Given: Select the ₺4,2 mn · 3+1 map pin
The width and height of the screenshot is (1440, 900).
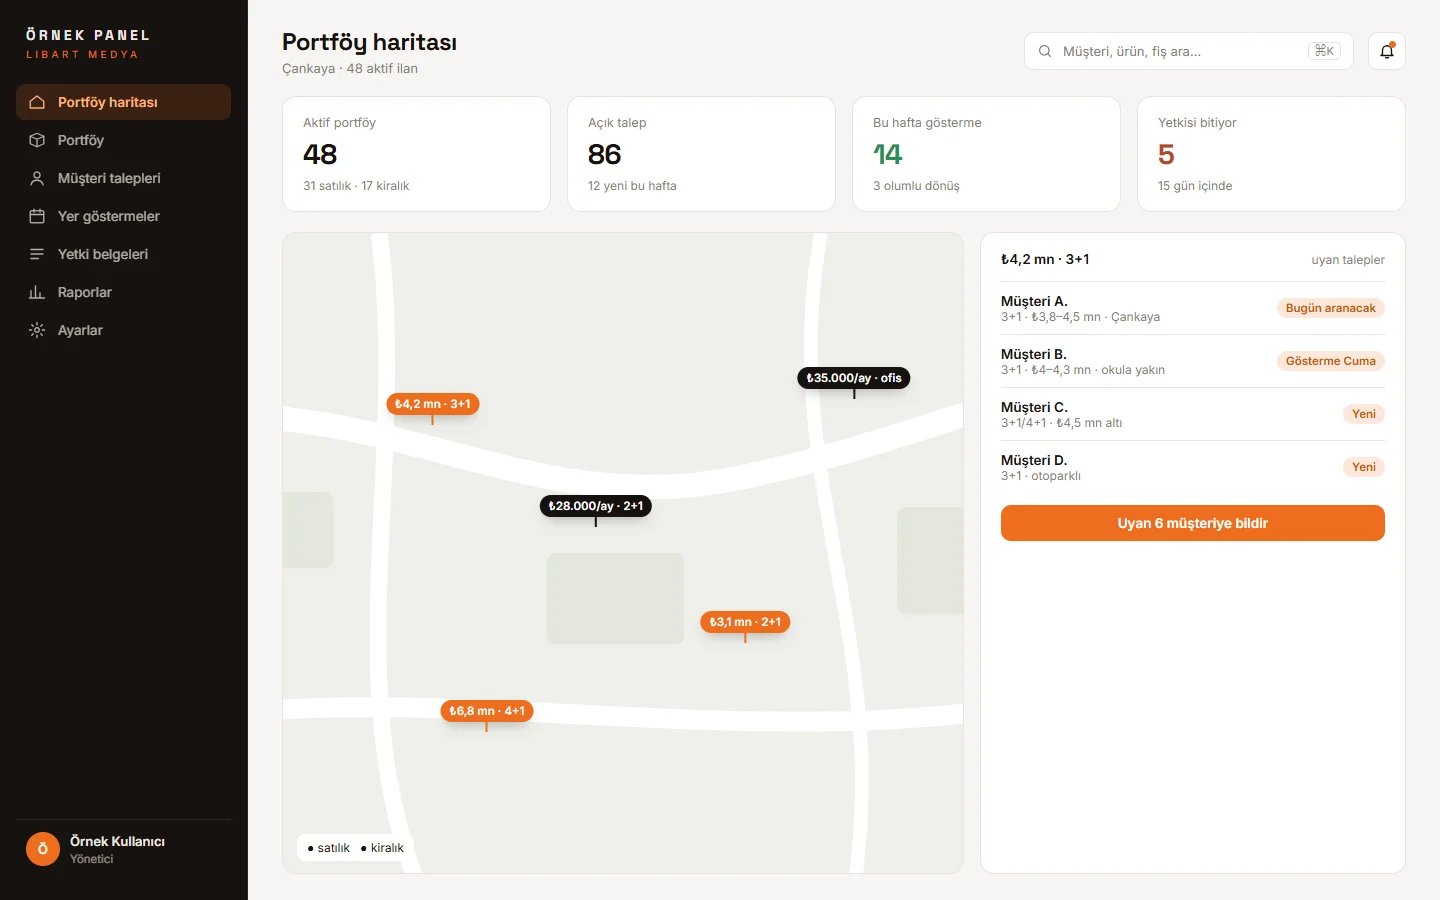Looking at the screenshot, I should coord(433,404).
